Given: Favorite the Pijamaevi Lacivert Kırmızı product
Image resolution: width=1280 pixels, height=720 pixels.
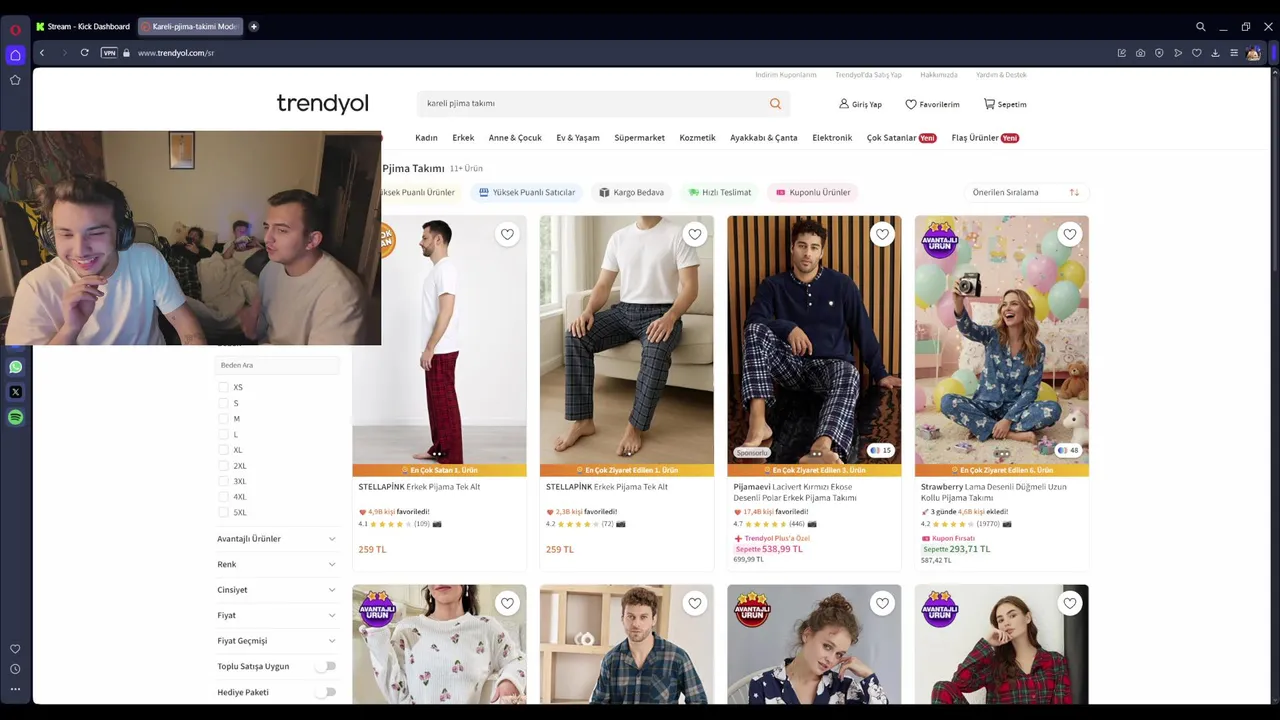Looking at the screenshot, I should point(882,234).
